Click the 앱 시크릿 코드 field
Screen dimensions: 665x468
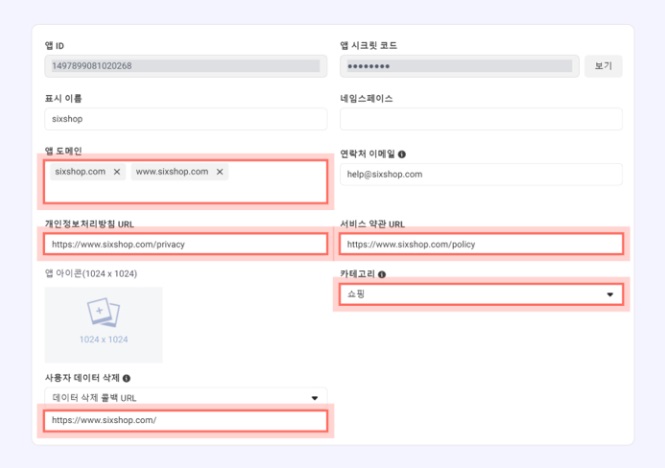click(x=460, y=66)
